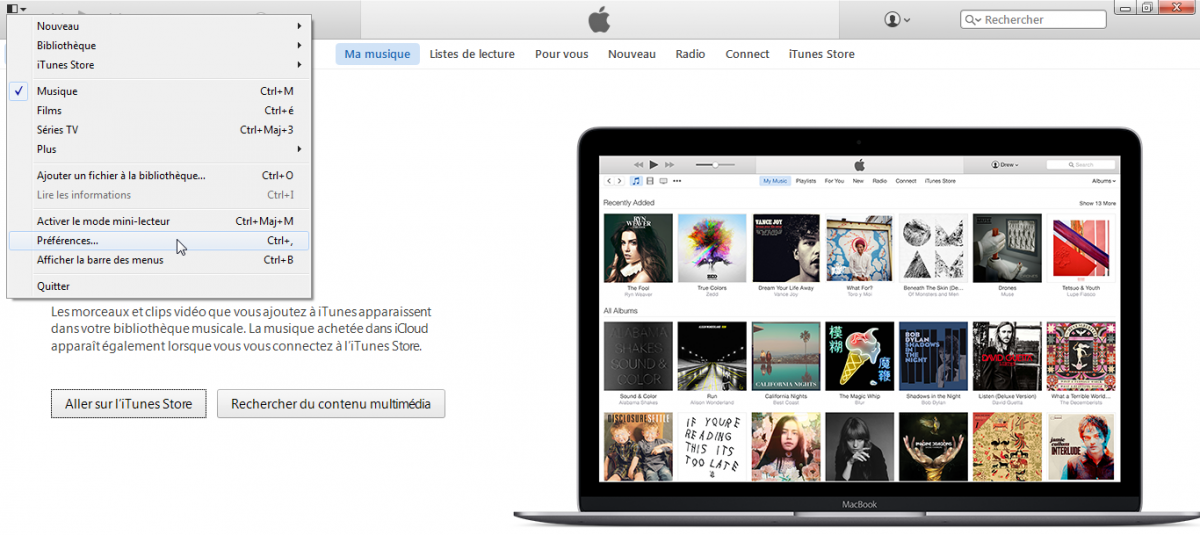Choose Quitter from the menu

click(159, 286)
